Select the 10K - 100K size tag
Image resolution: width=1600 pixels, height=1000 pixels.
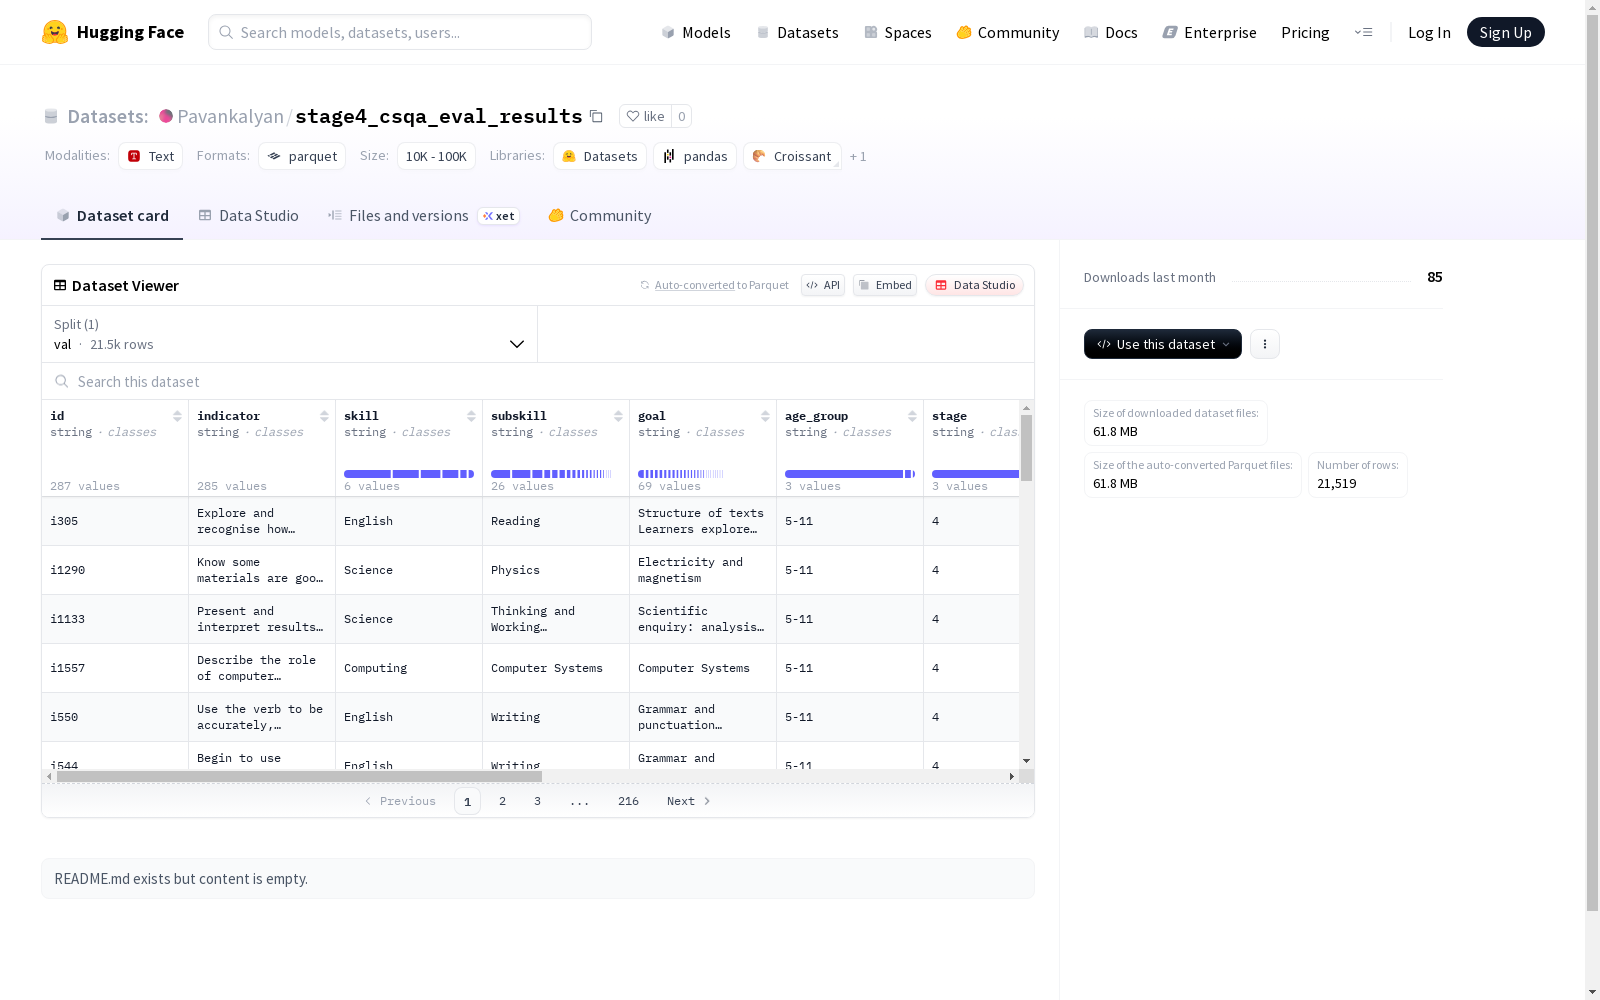coord(436,156)
